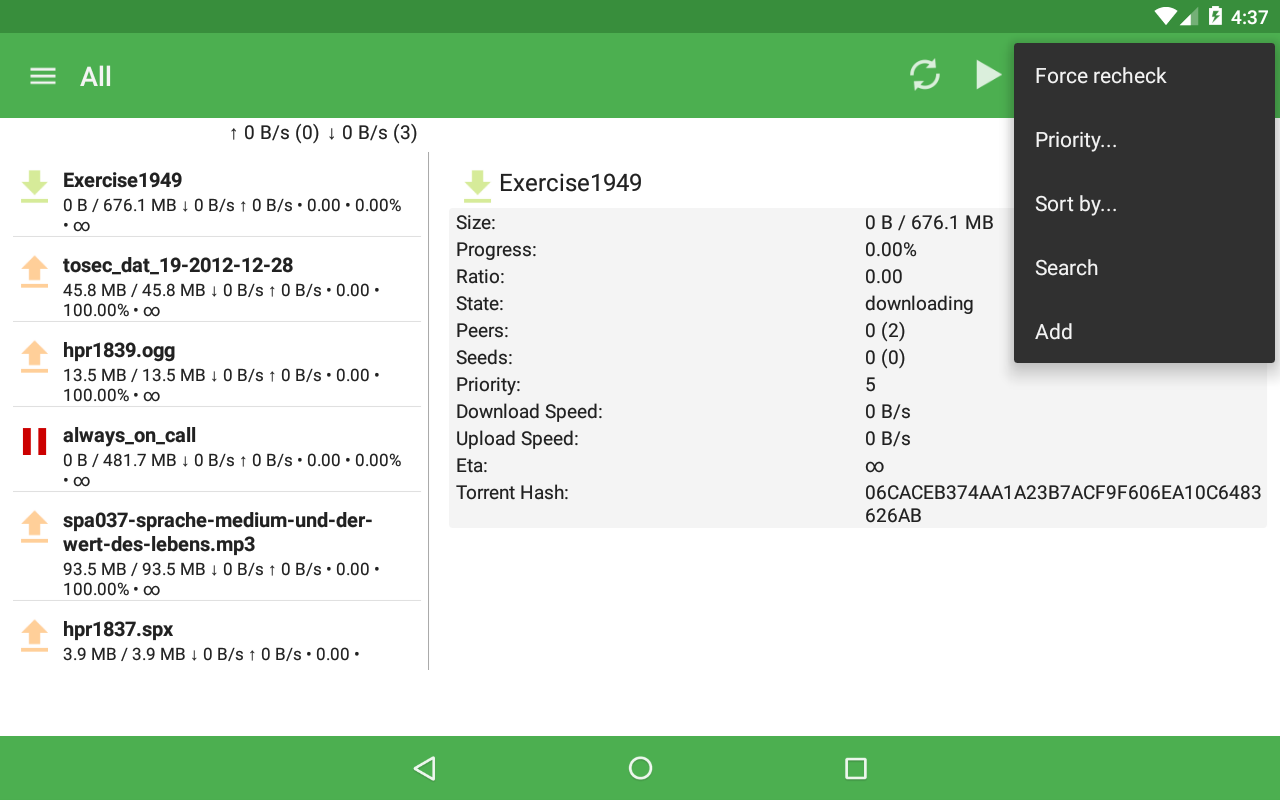Screen dimensions: 1280x800
Task: Tap the Progress value 0.00%
Action: click(x=891, y=250)
